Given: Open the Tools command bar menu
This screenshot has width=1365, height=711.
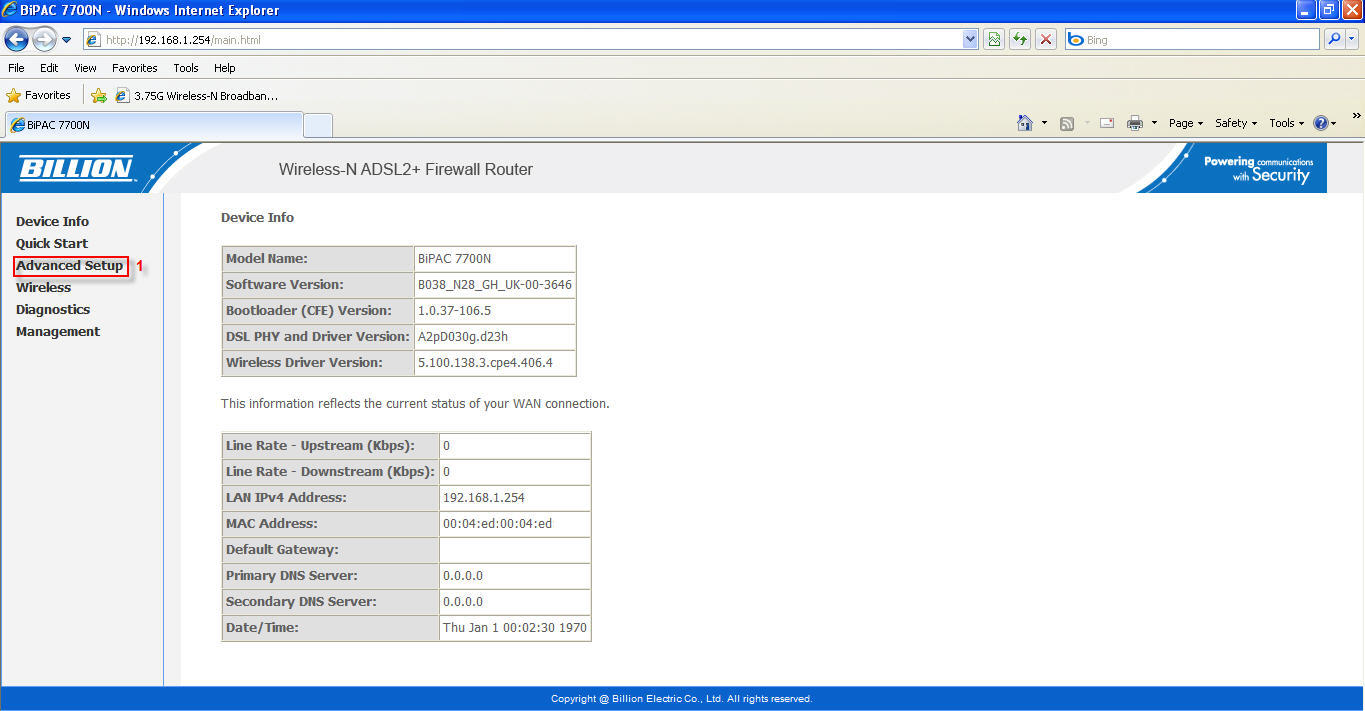Looking at the screenshot, I should coord(1287,123).
